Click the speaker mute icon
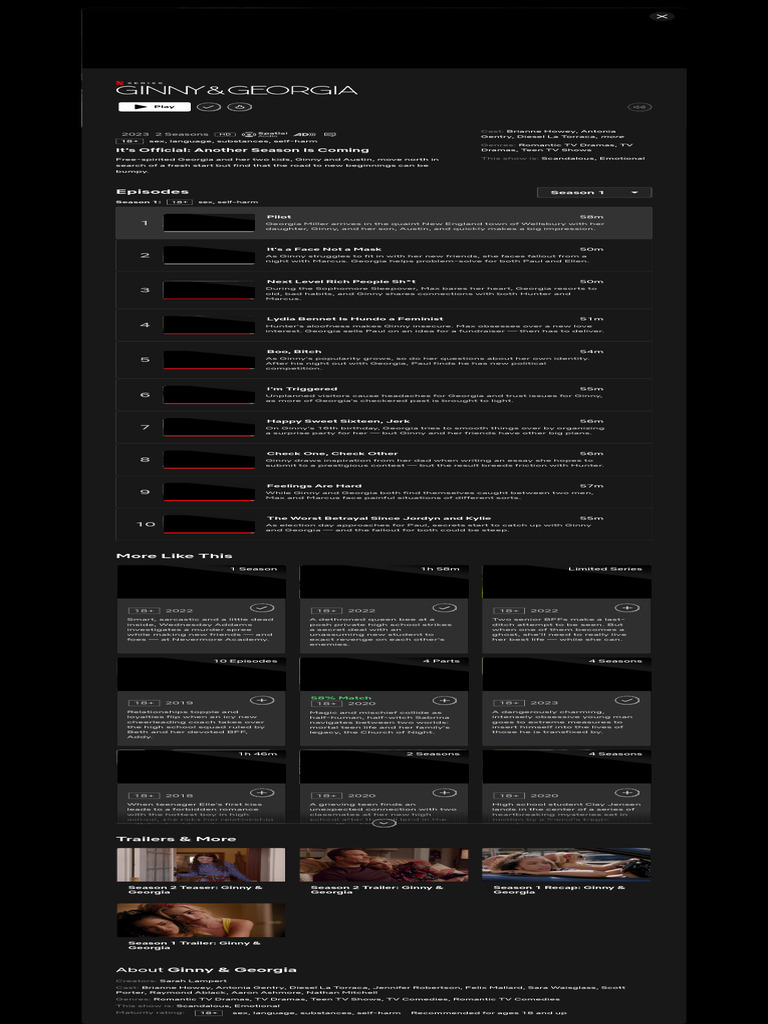Screen dimensions: 768x1024 (x=639, y=107)
